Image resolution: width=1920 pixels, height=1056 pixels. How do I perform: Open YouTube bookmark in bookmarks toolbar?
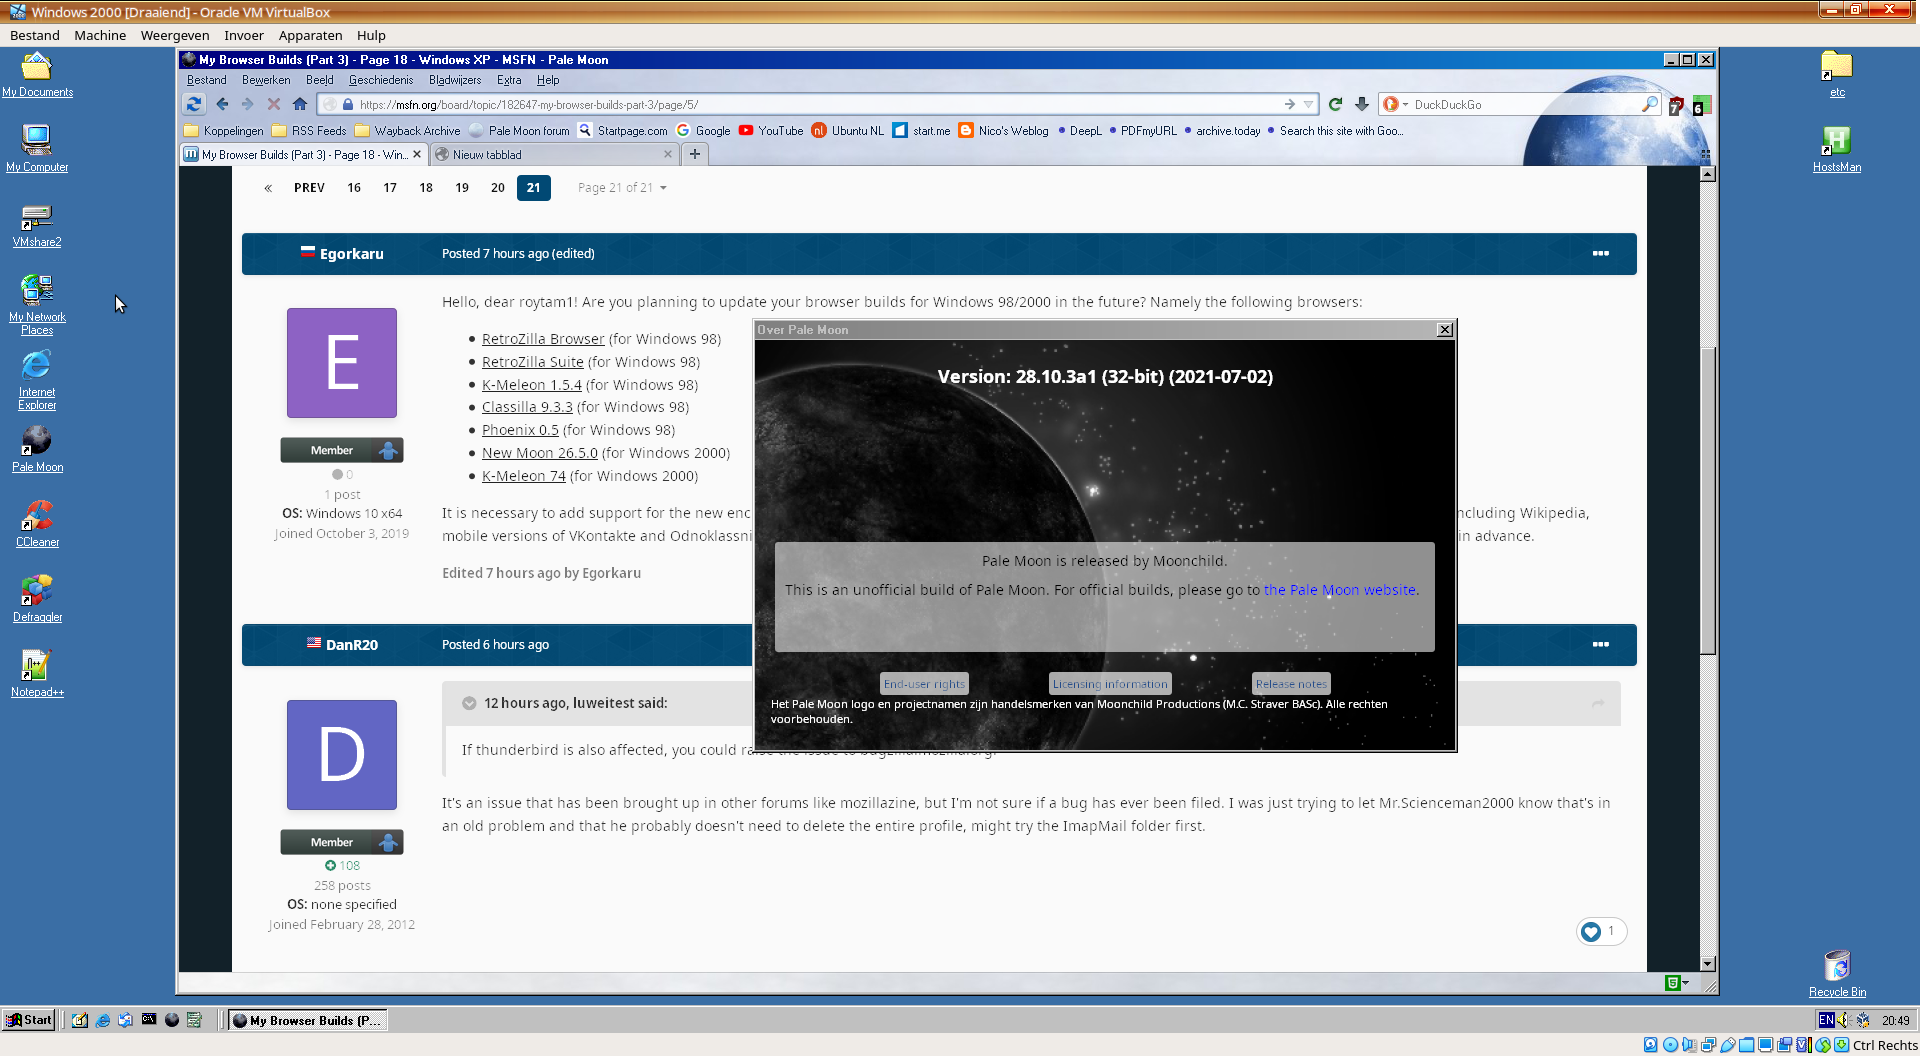(x=771, y=131)
